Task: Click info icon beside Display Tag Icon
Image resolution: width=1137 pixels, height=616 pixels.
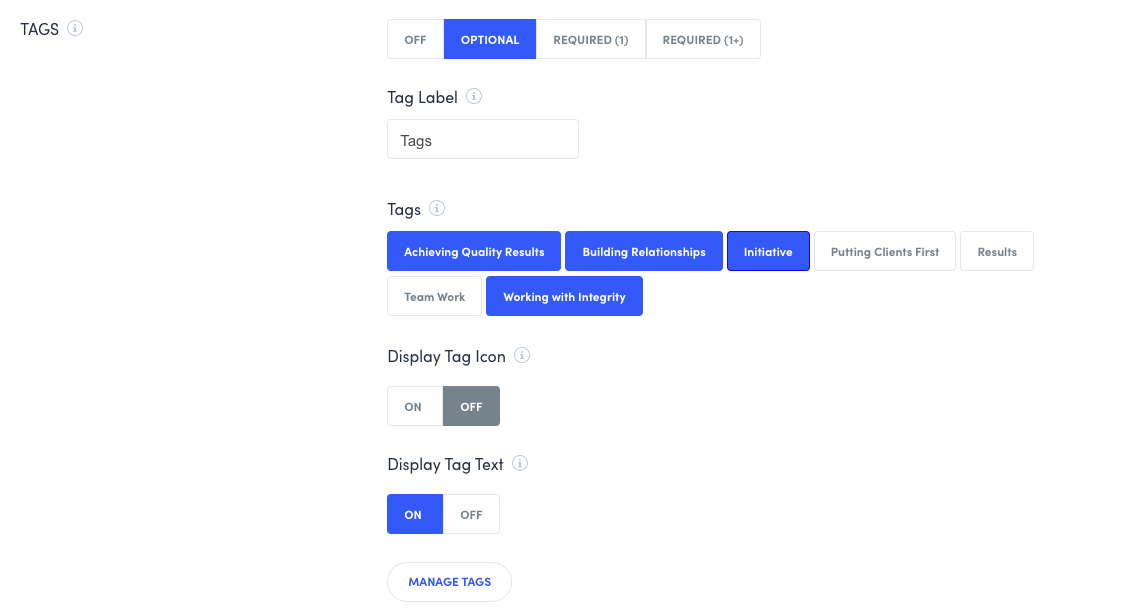Action: coord(522,355)
